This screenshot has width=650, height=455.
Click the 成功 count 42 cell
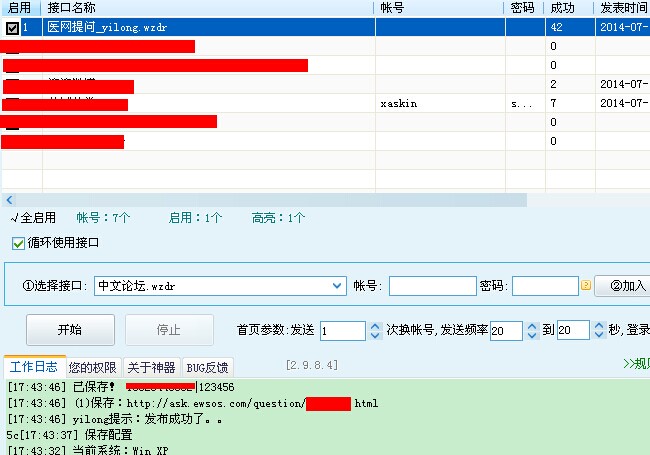[570, 27]
